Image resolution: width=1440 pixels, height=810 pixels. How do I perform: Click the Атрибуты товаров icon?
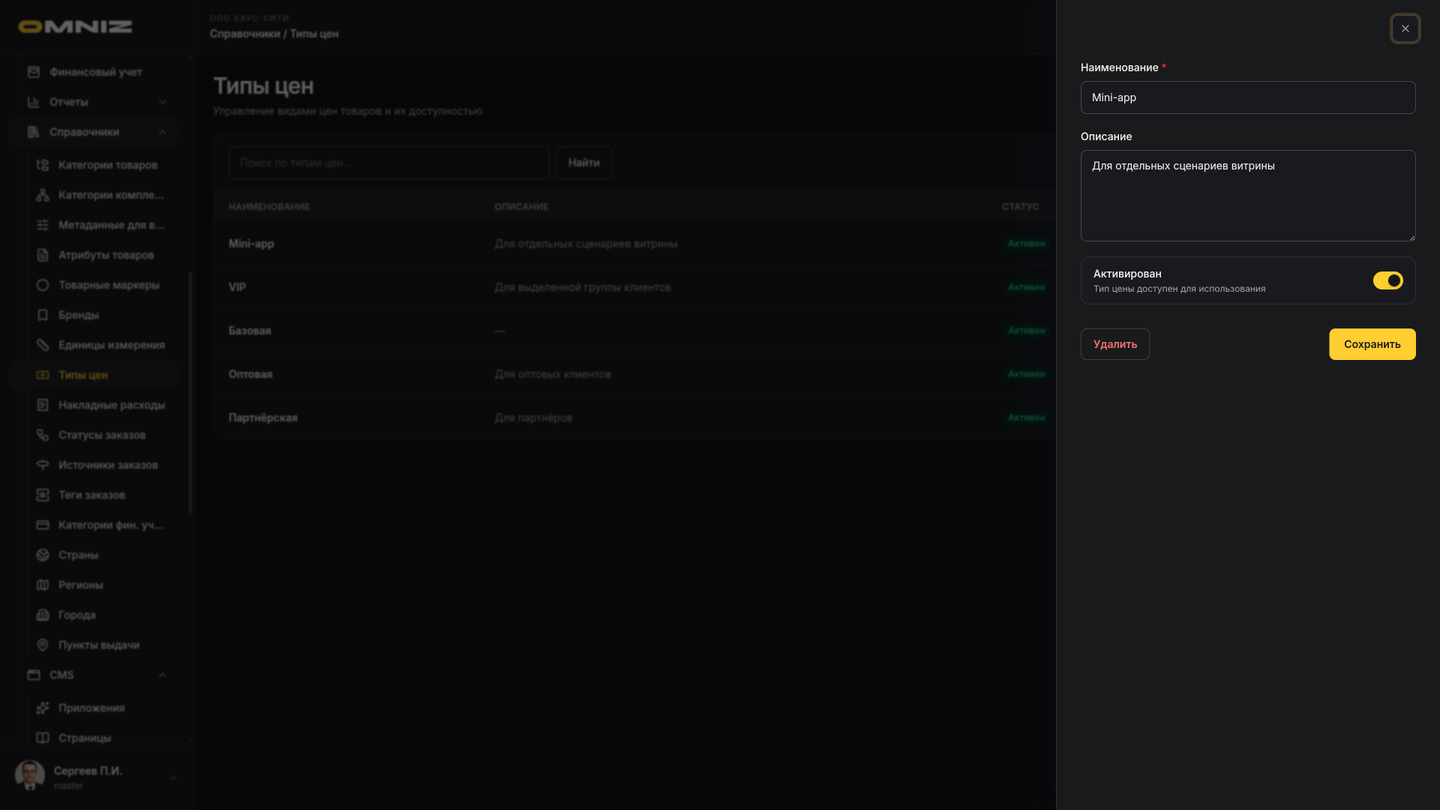[x=42, y=255]
